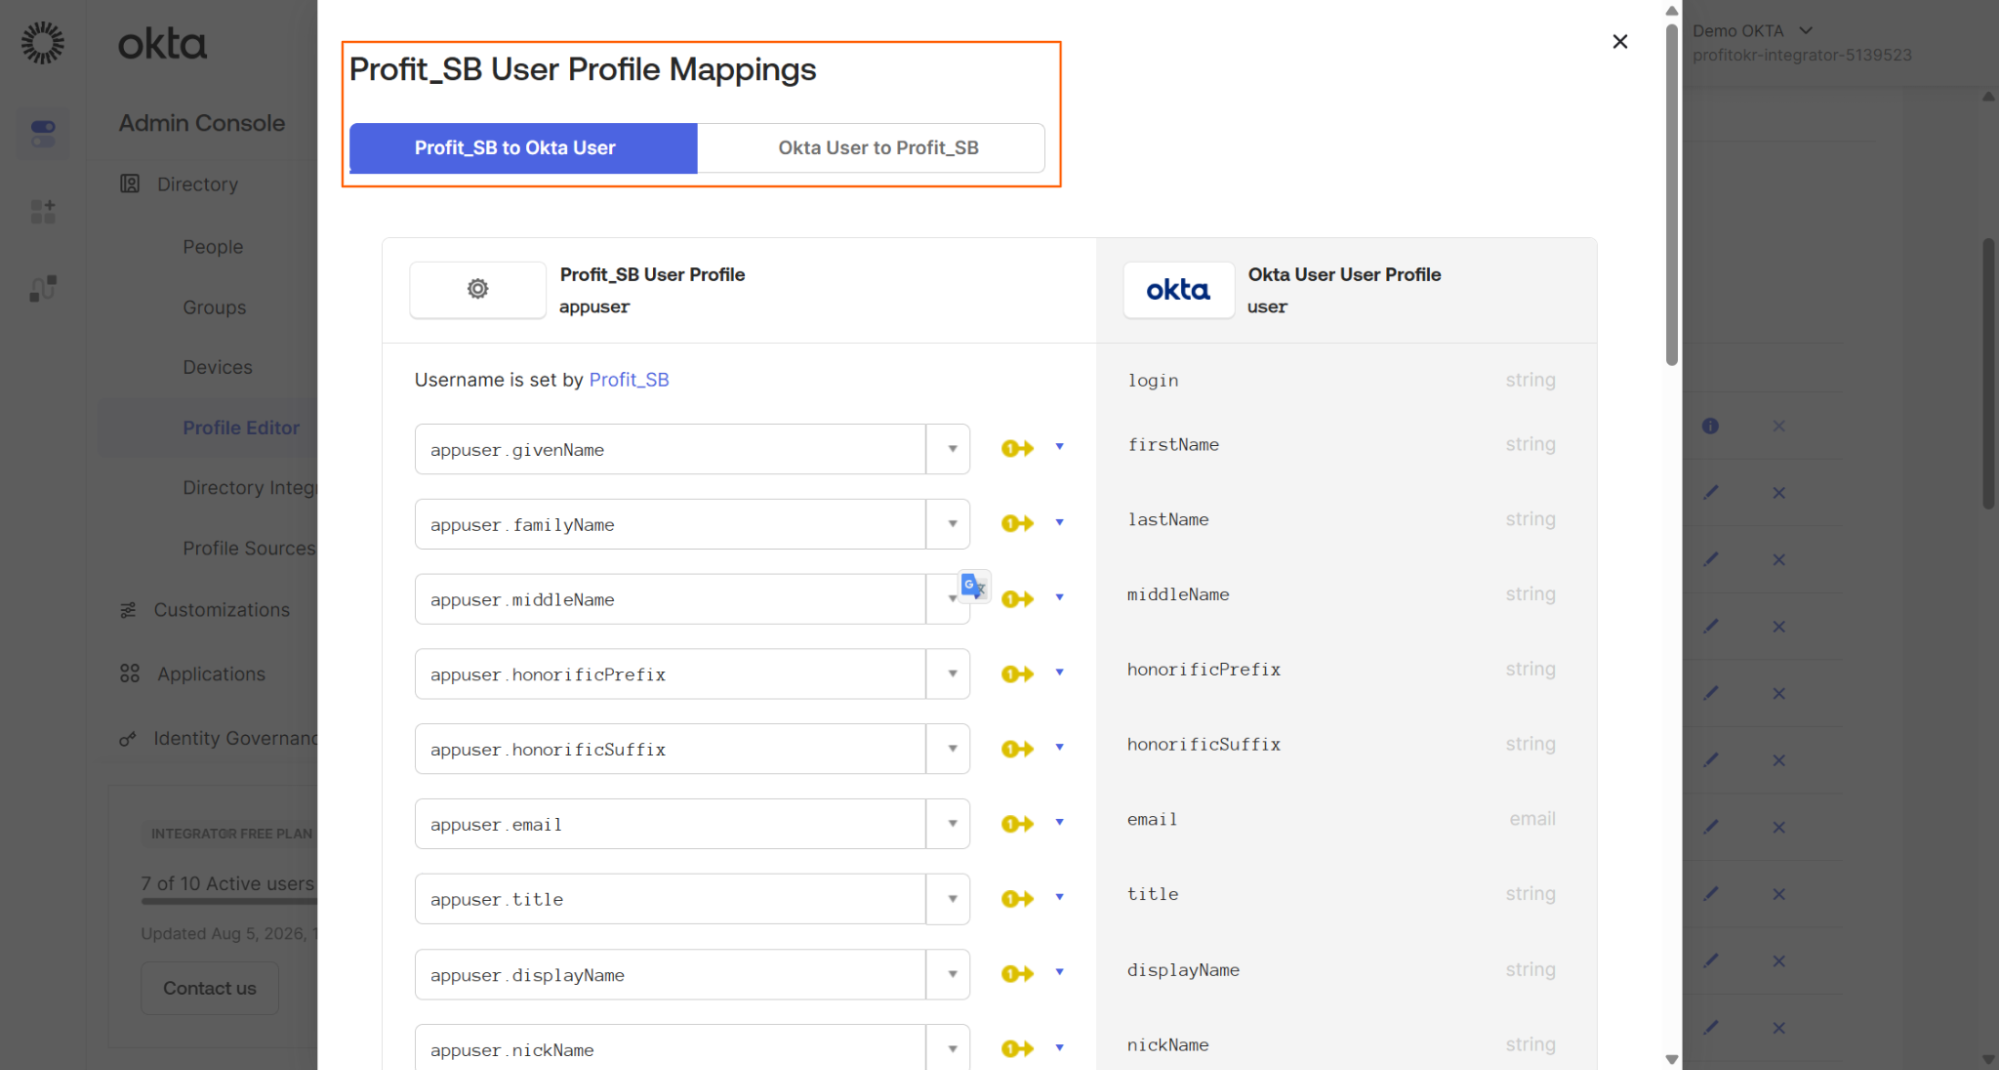
Task: Open the Okta Aura sunburst home icon
Action: pos(43,43)
